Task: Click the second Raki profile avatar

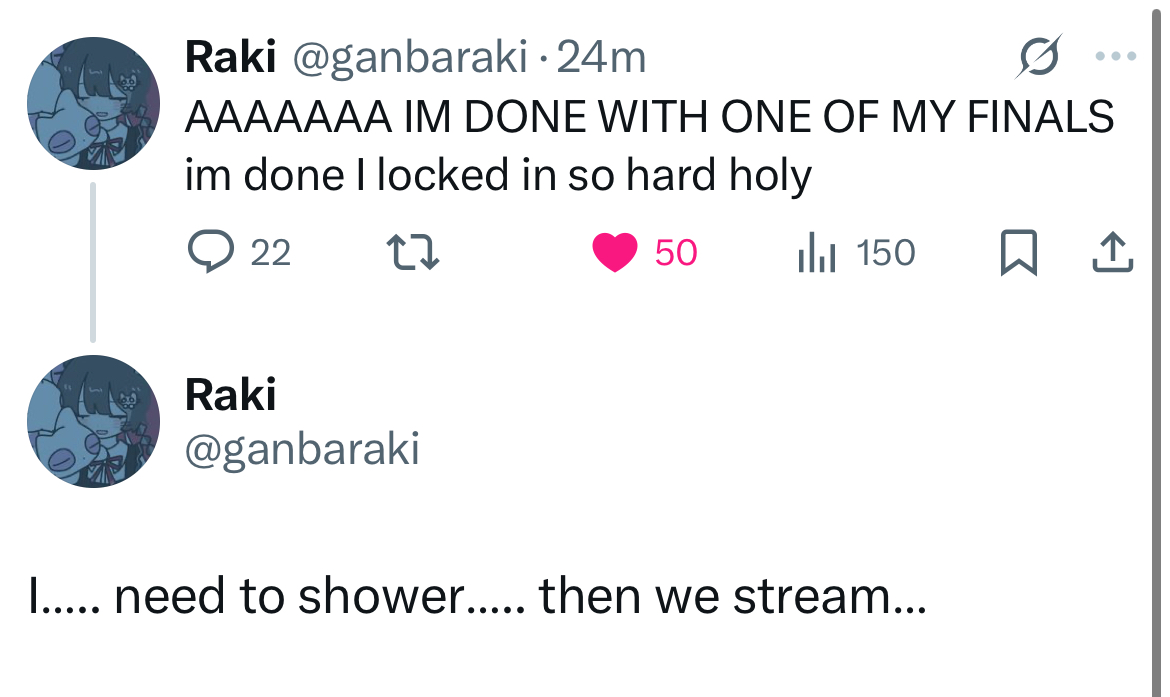Action: (92, 421)
